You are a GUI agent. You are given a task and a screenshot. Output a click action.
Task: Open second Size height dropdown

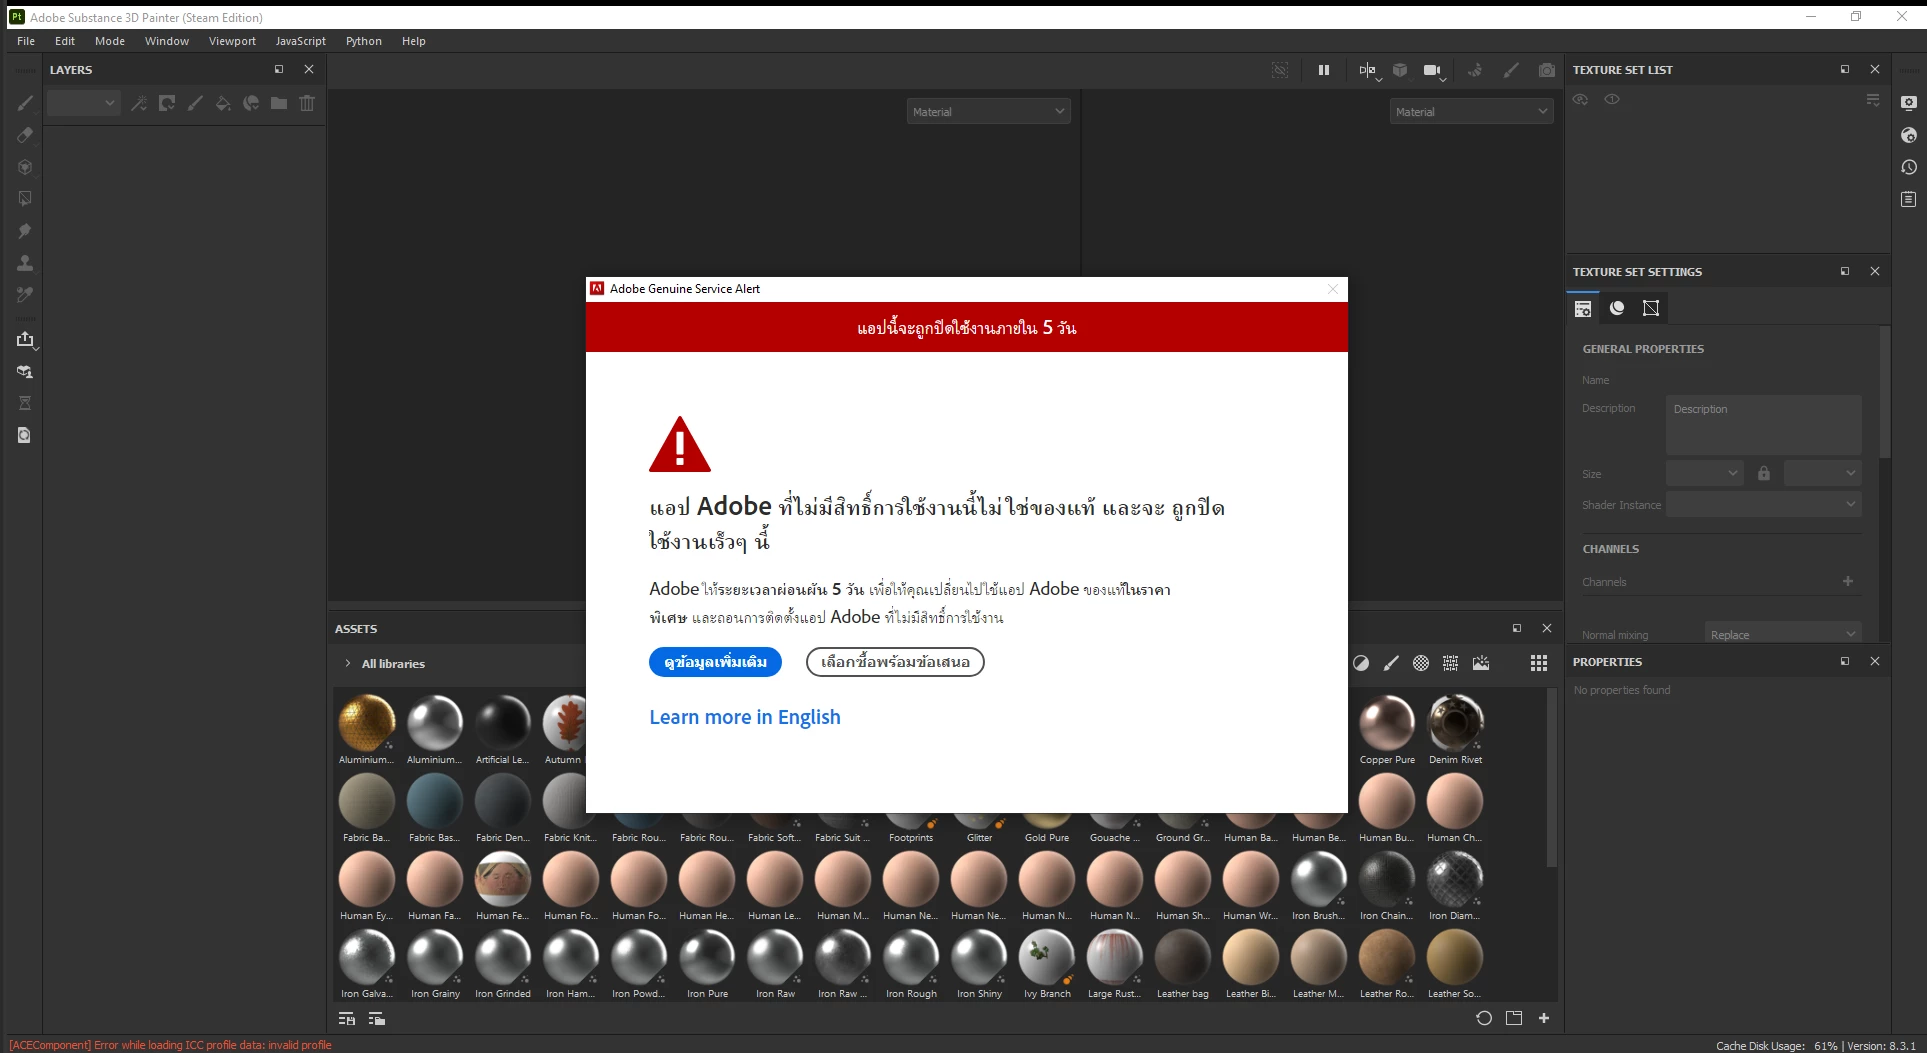point(1823,473)
